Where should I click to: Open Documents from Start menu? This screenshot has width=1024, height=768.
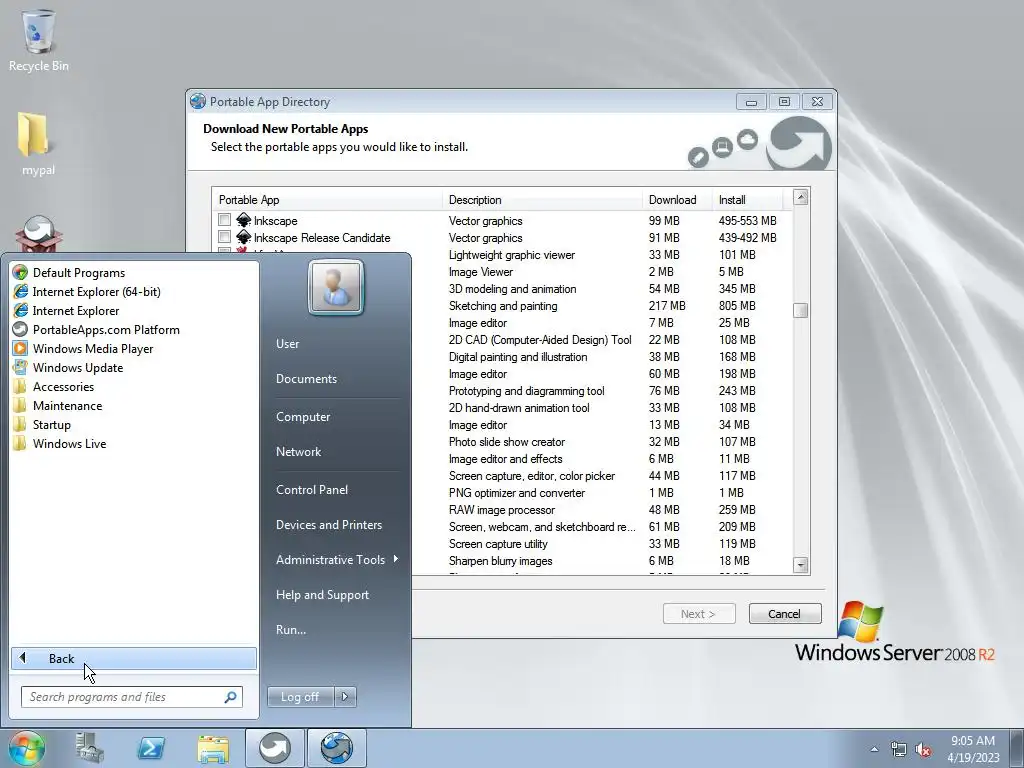(306, 379)
